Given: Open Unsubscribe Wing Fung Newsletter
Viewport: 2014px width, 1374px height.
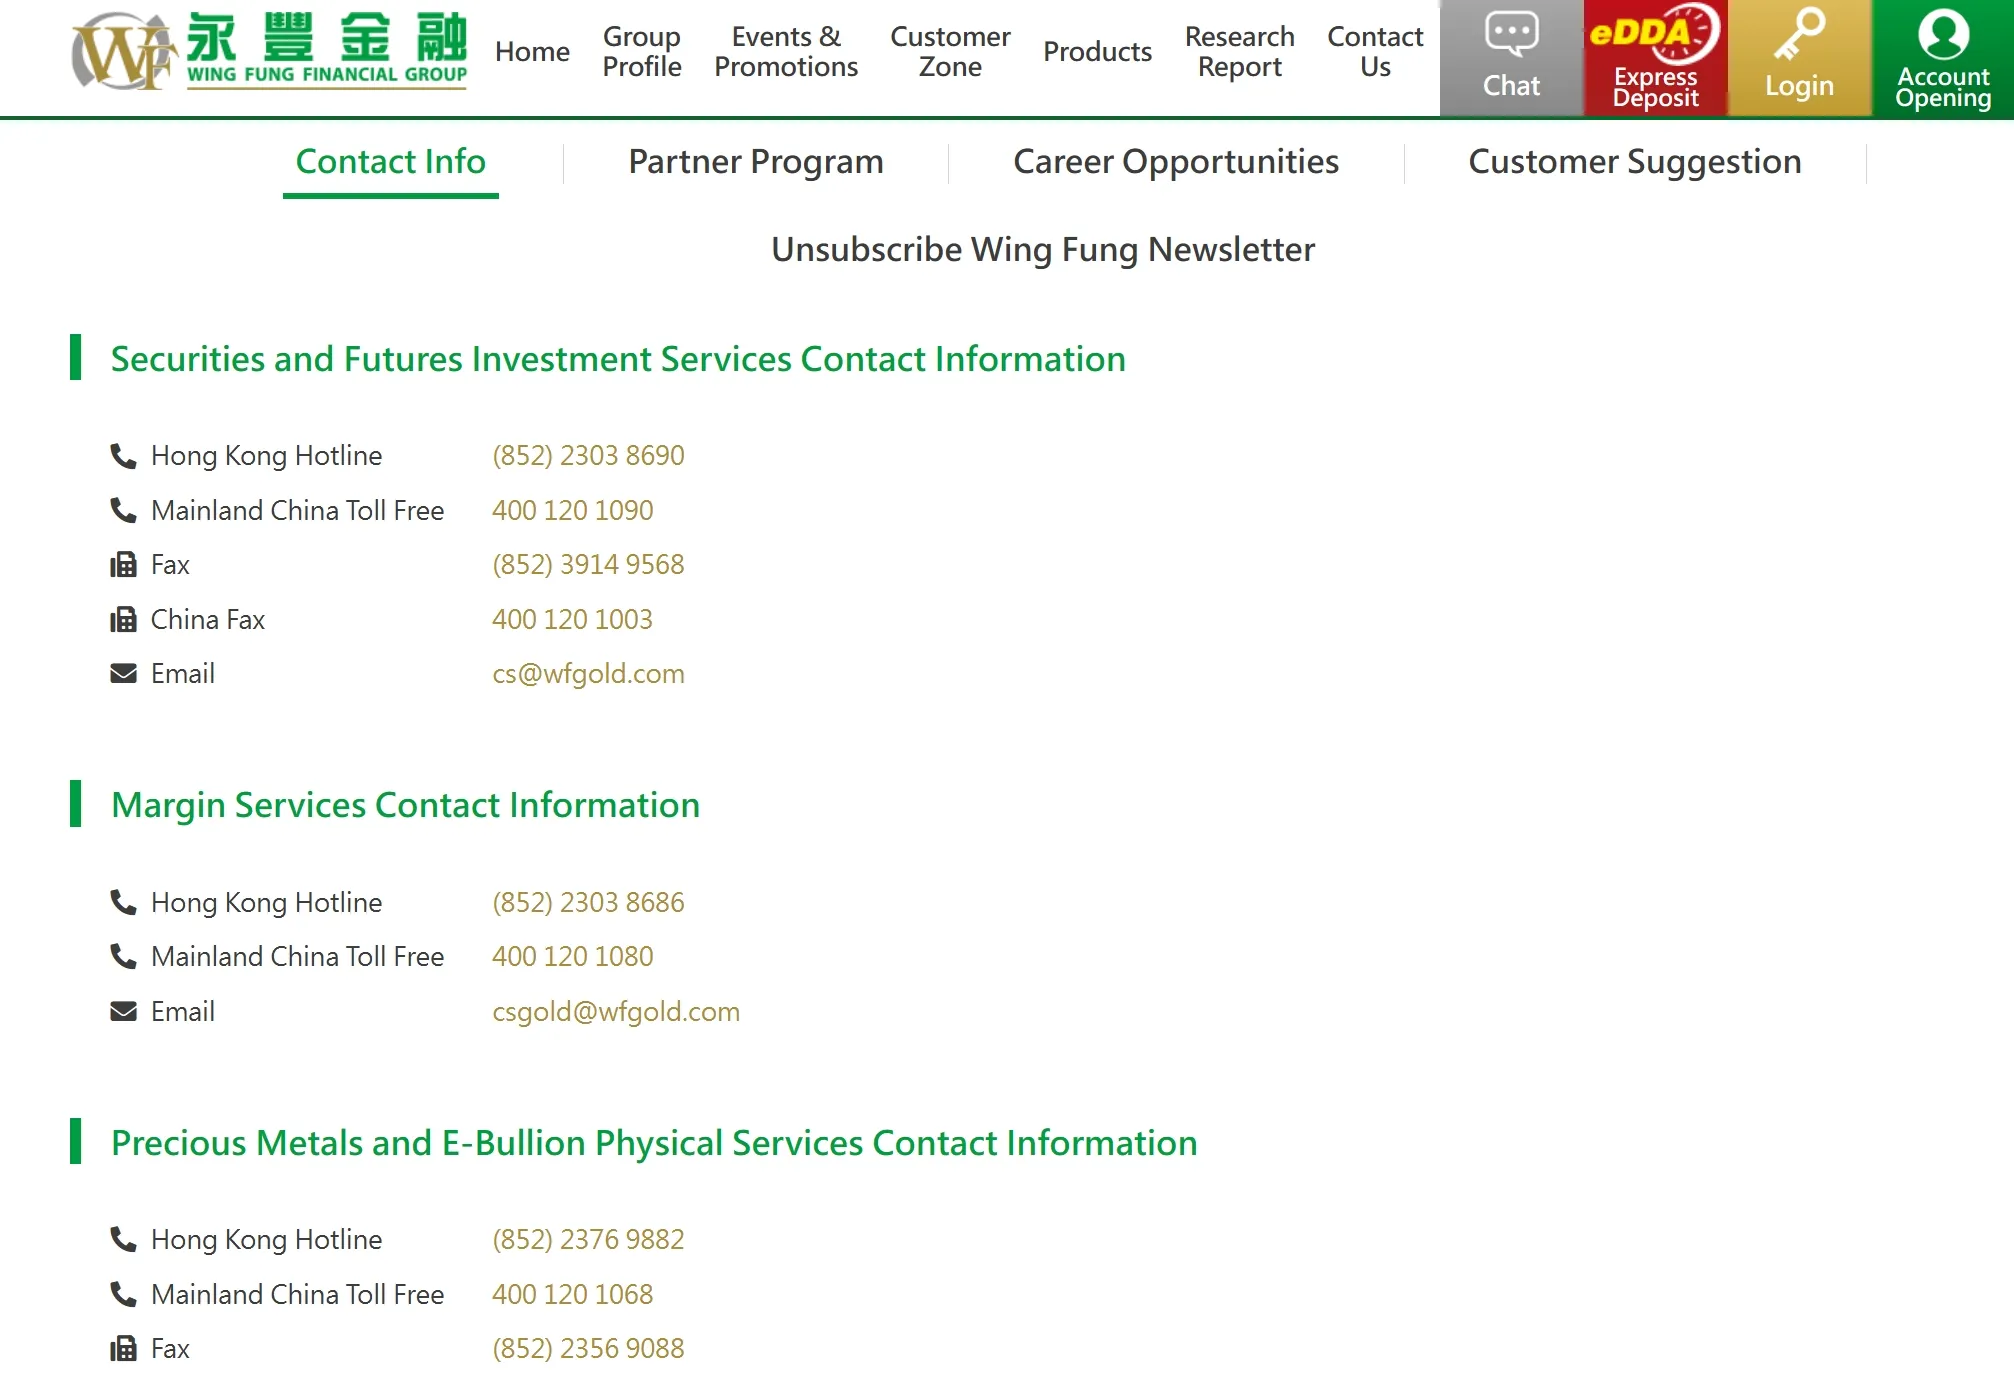Looking at the screenshot, I should point(1043,250).
